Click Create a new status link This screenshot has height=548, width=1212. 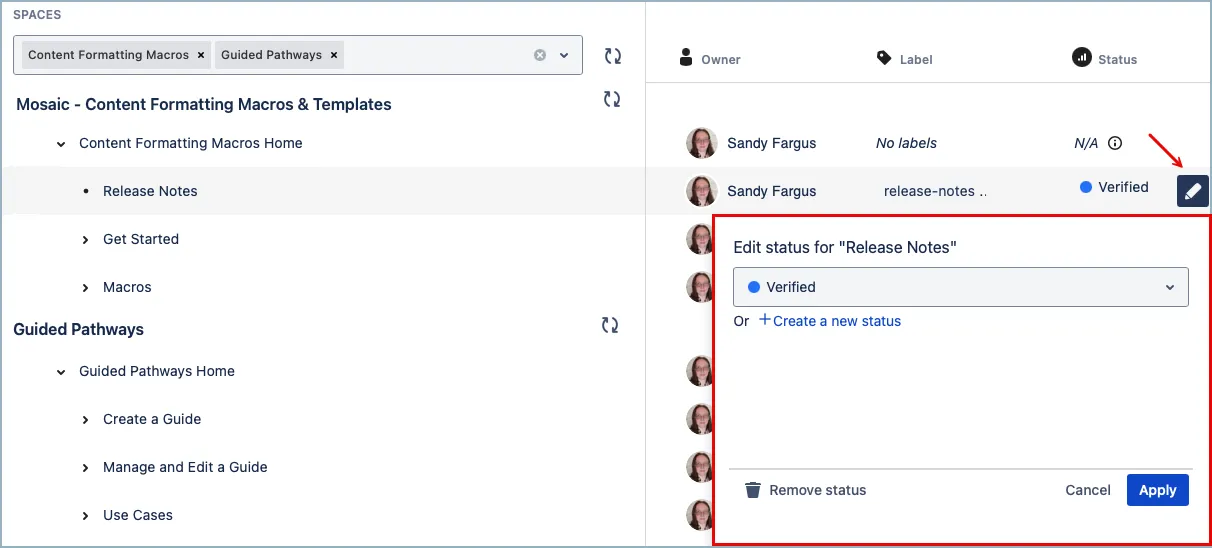pos(837,321)
